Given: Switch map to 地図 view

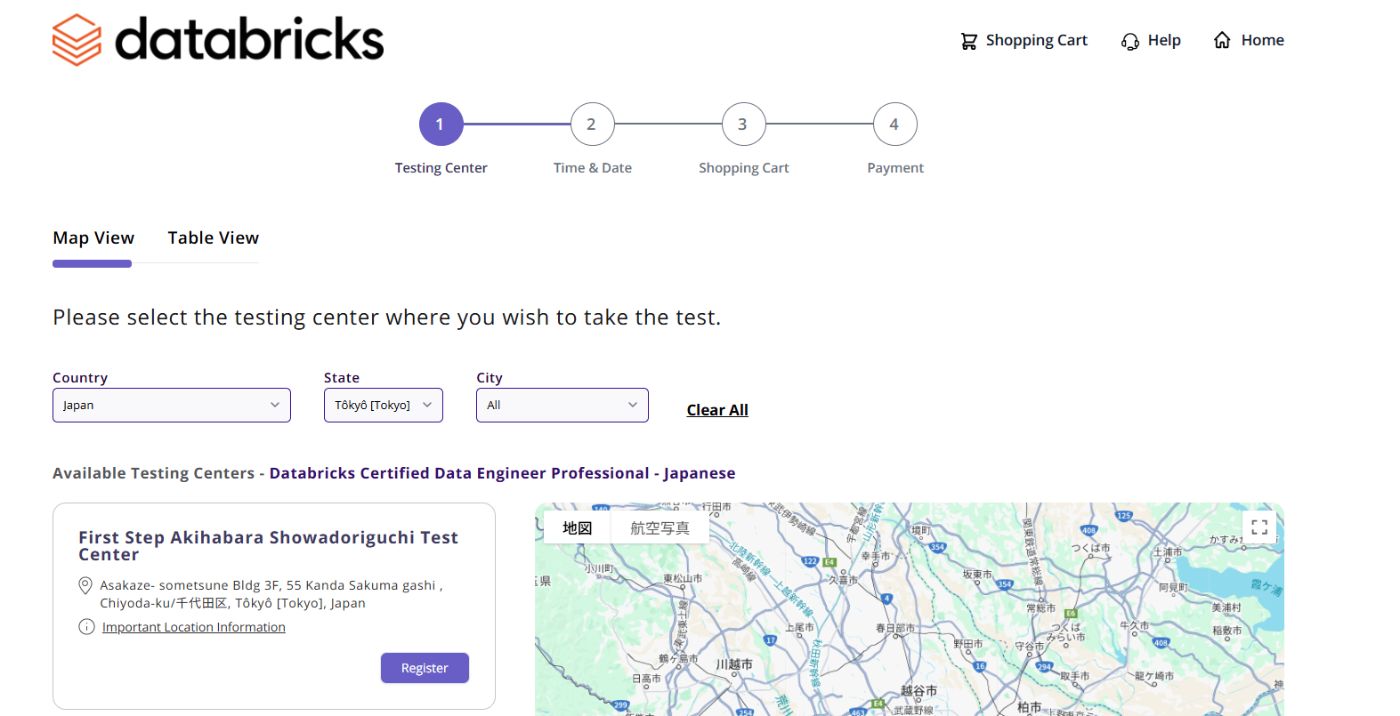Looking at the screenshot, I should coord(577,528).
